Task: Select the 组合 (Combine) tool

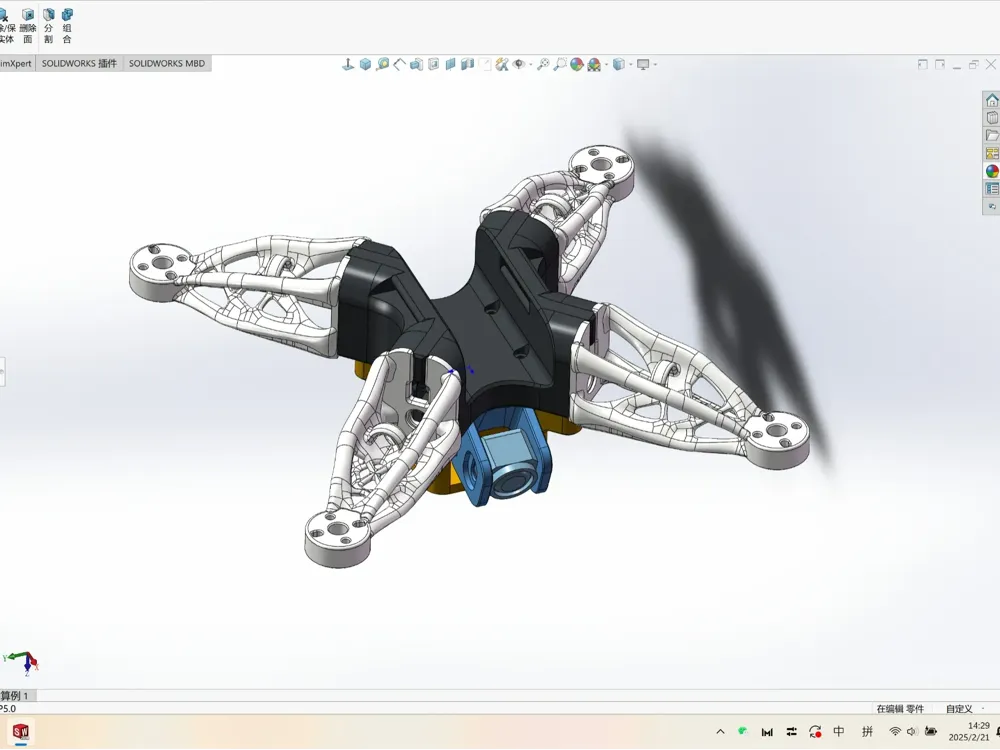Action: coord(67,26)
